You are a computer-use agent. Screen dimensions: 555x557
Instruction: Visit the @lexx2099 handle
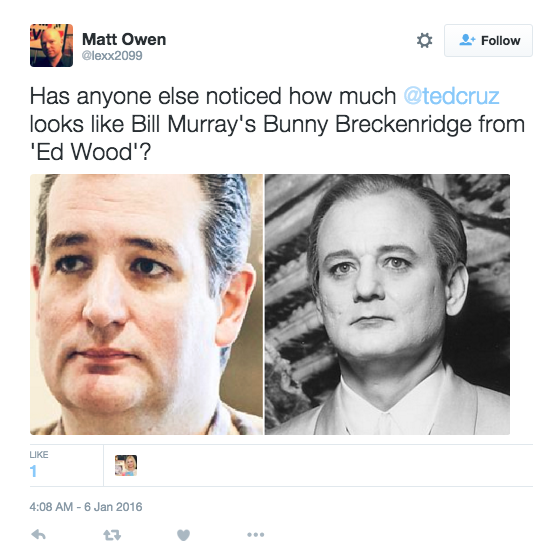click(x=112, y=56)
